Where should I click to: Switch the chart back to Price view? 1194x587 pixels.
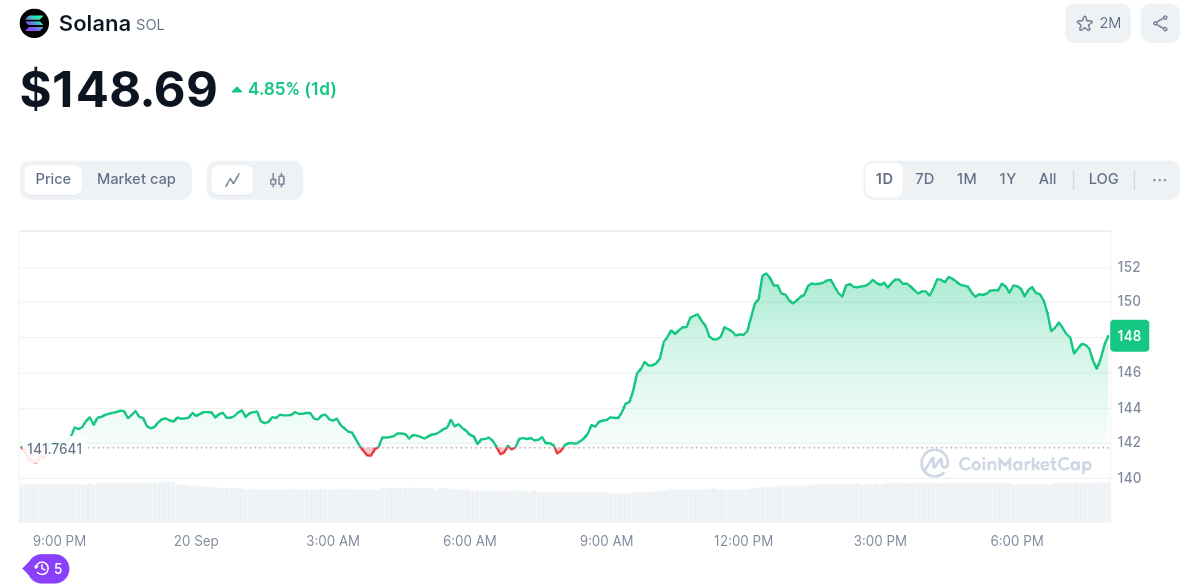pyautogui.click(x=53, y=180)
